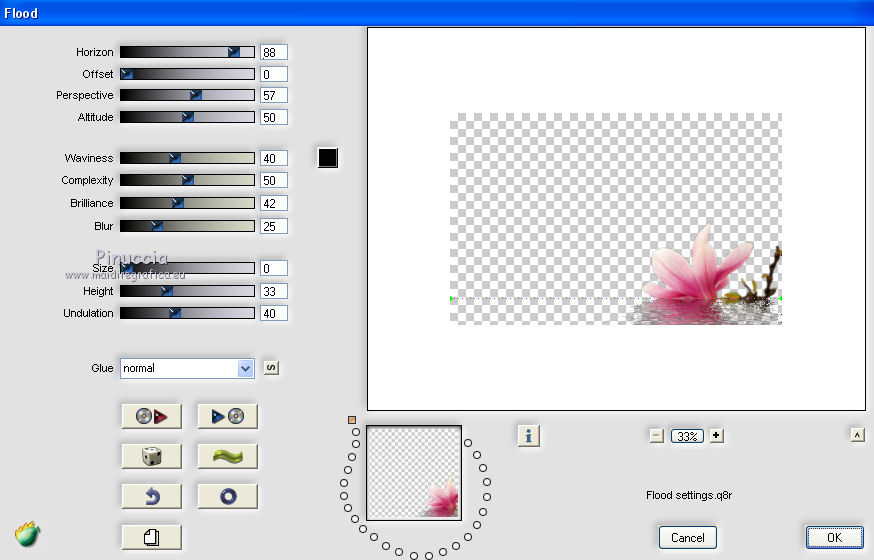Click the minus zoom out button
The width and height of the screenshot is (874, 560).
click(657, 436)
